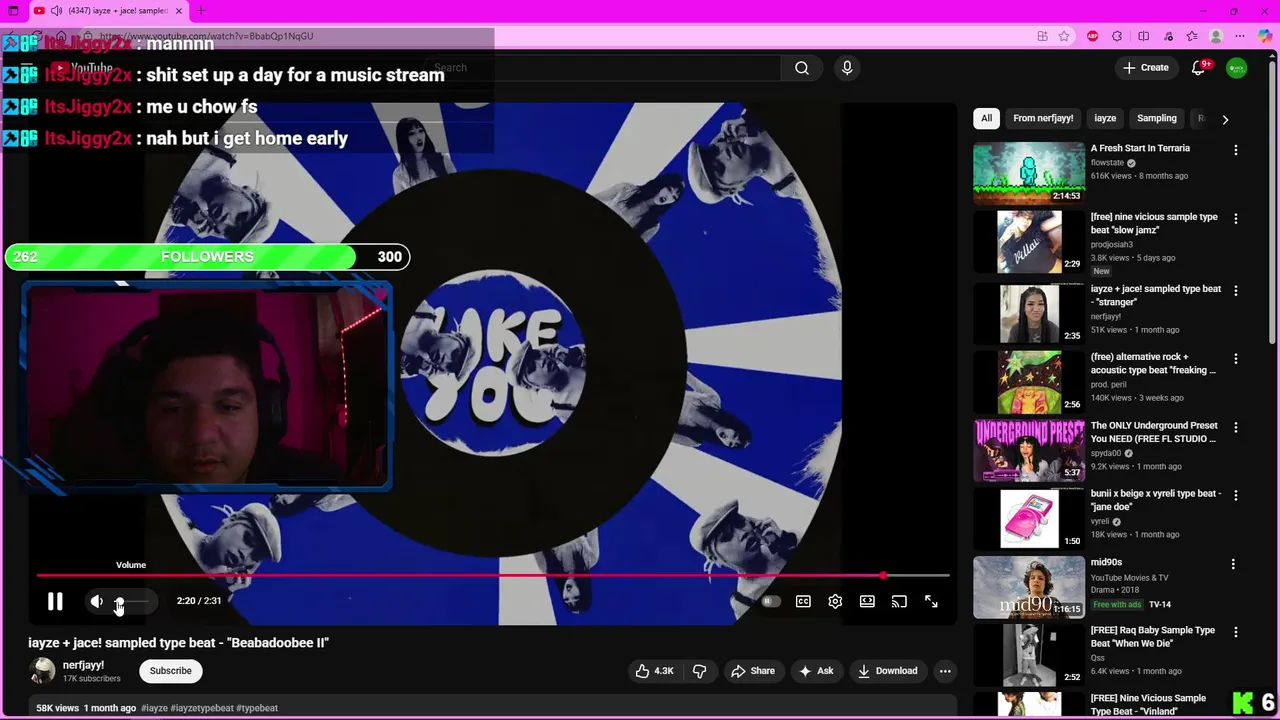
Task: Open options for "jane doe" type beat
Action: (x=1235, y=495)
